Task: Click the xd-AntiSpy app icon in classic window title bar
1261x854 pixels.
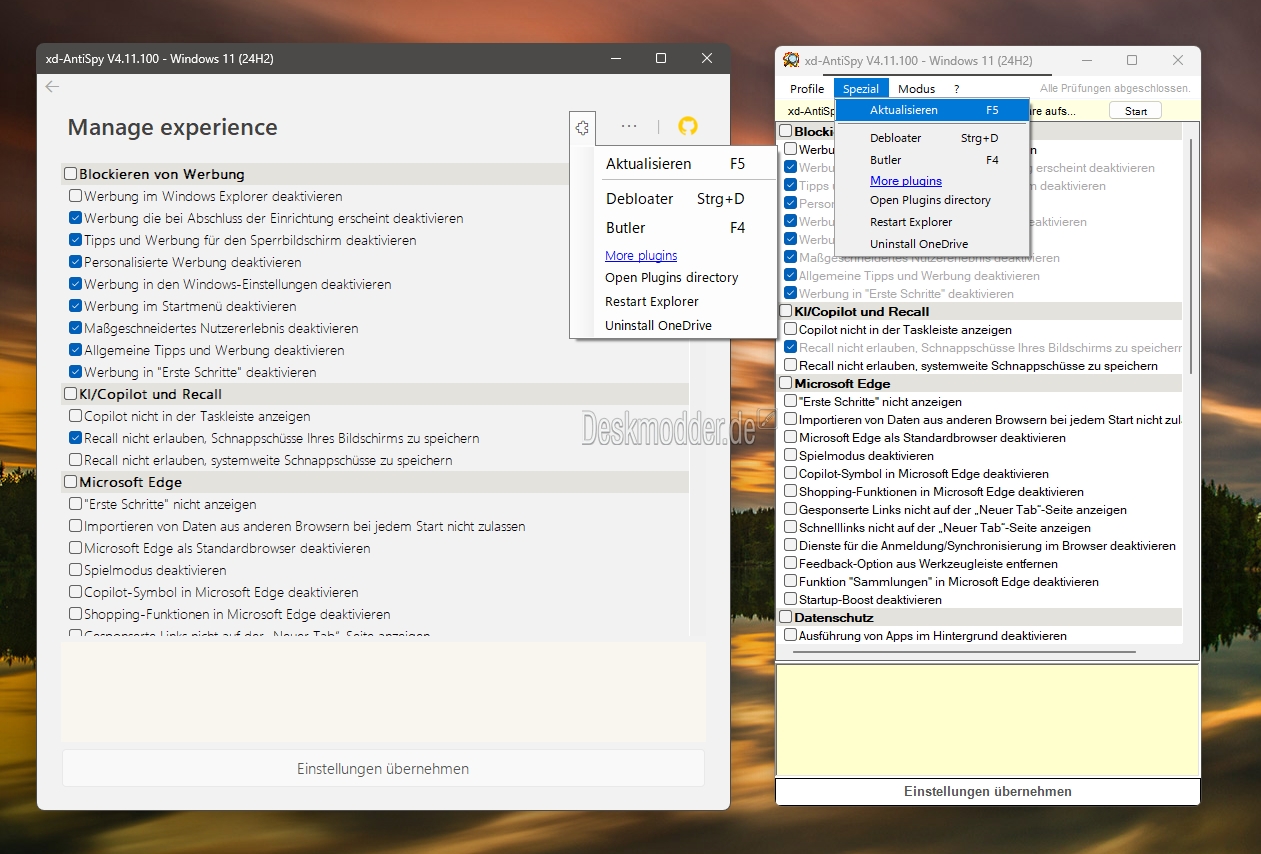Action: 791,60
